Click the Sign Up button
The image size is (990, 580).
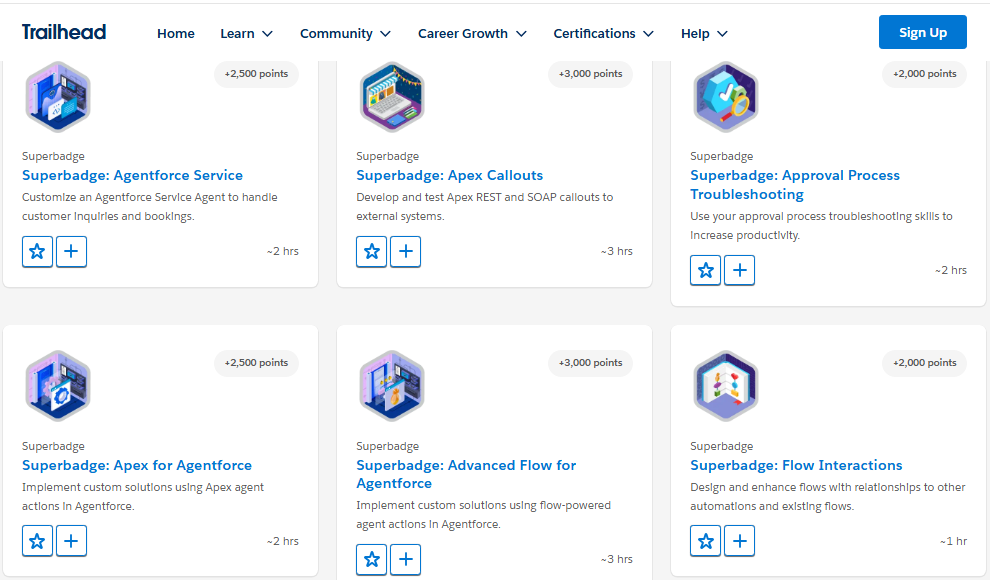(x=922, y=32)
